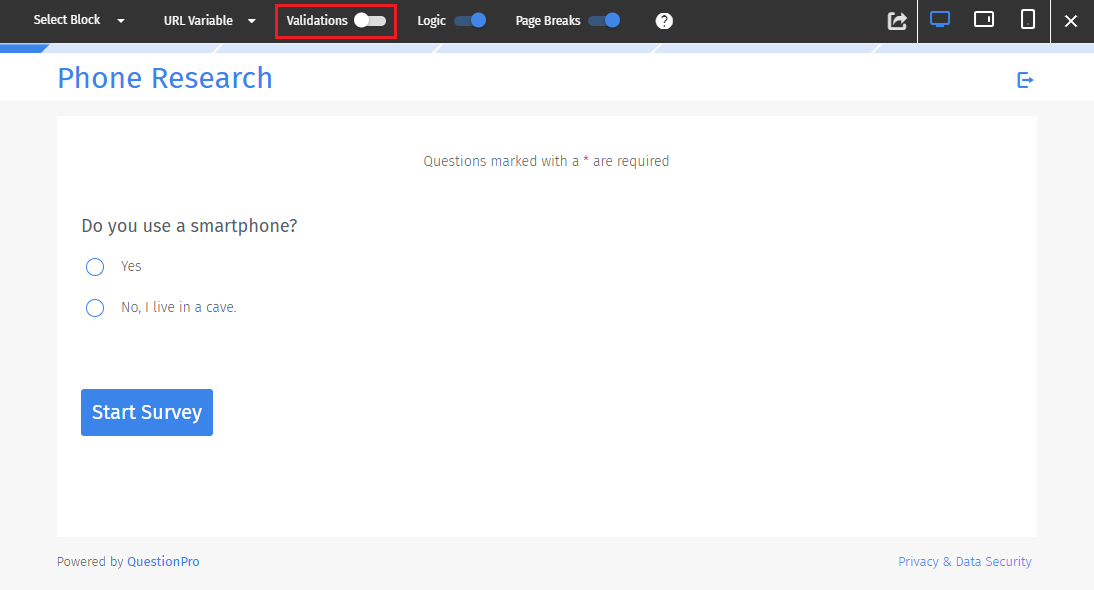The height and width of the screenshot is (590, 1094).
Task: Switch to mobile phone preview mode
Action: (1028, 20)
